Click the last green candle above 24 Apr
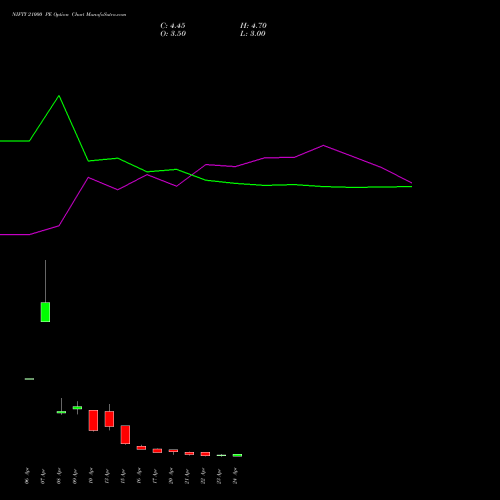The width and height of the screenshot is (500, 500). pos(237,455)
